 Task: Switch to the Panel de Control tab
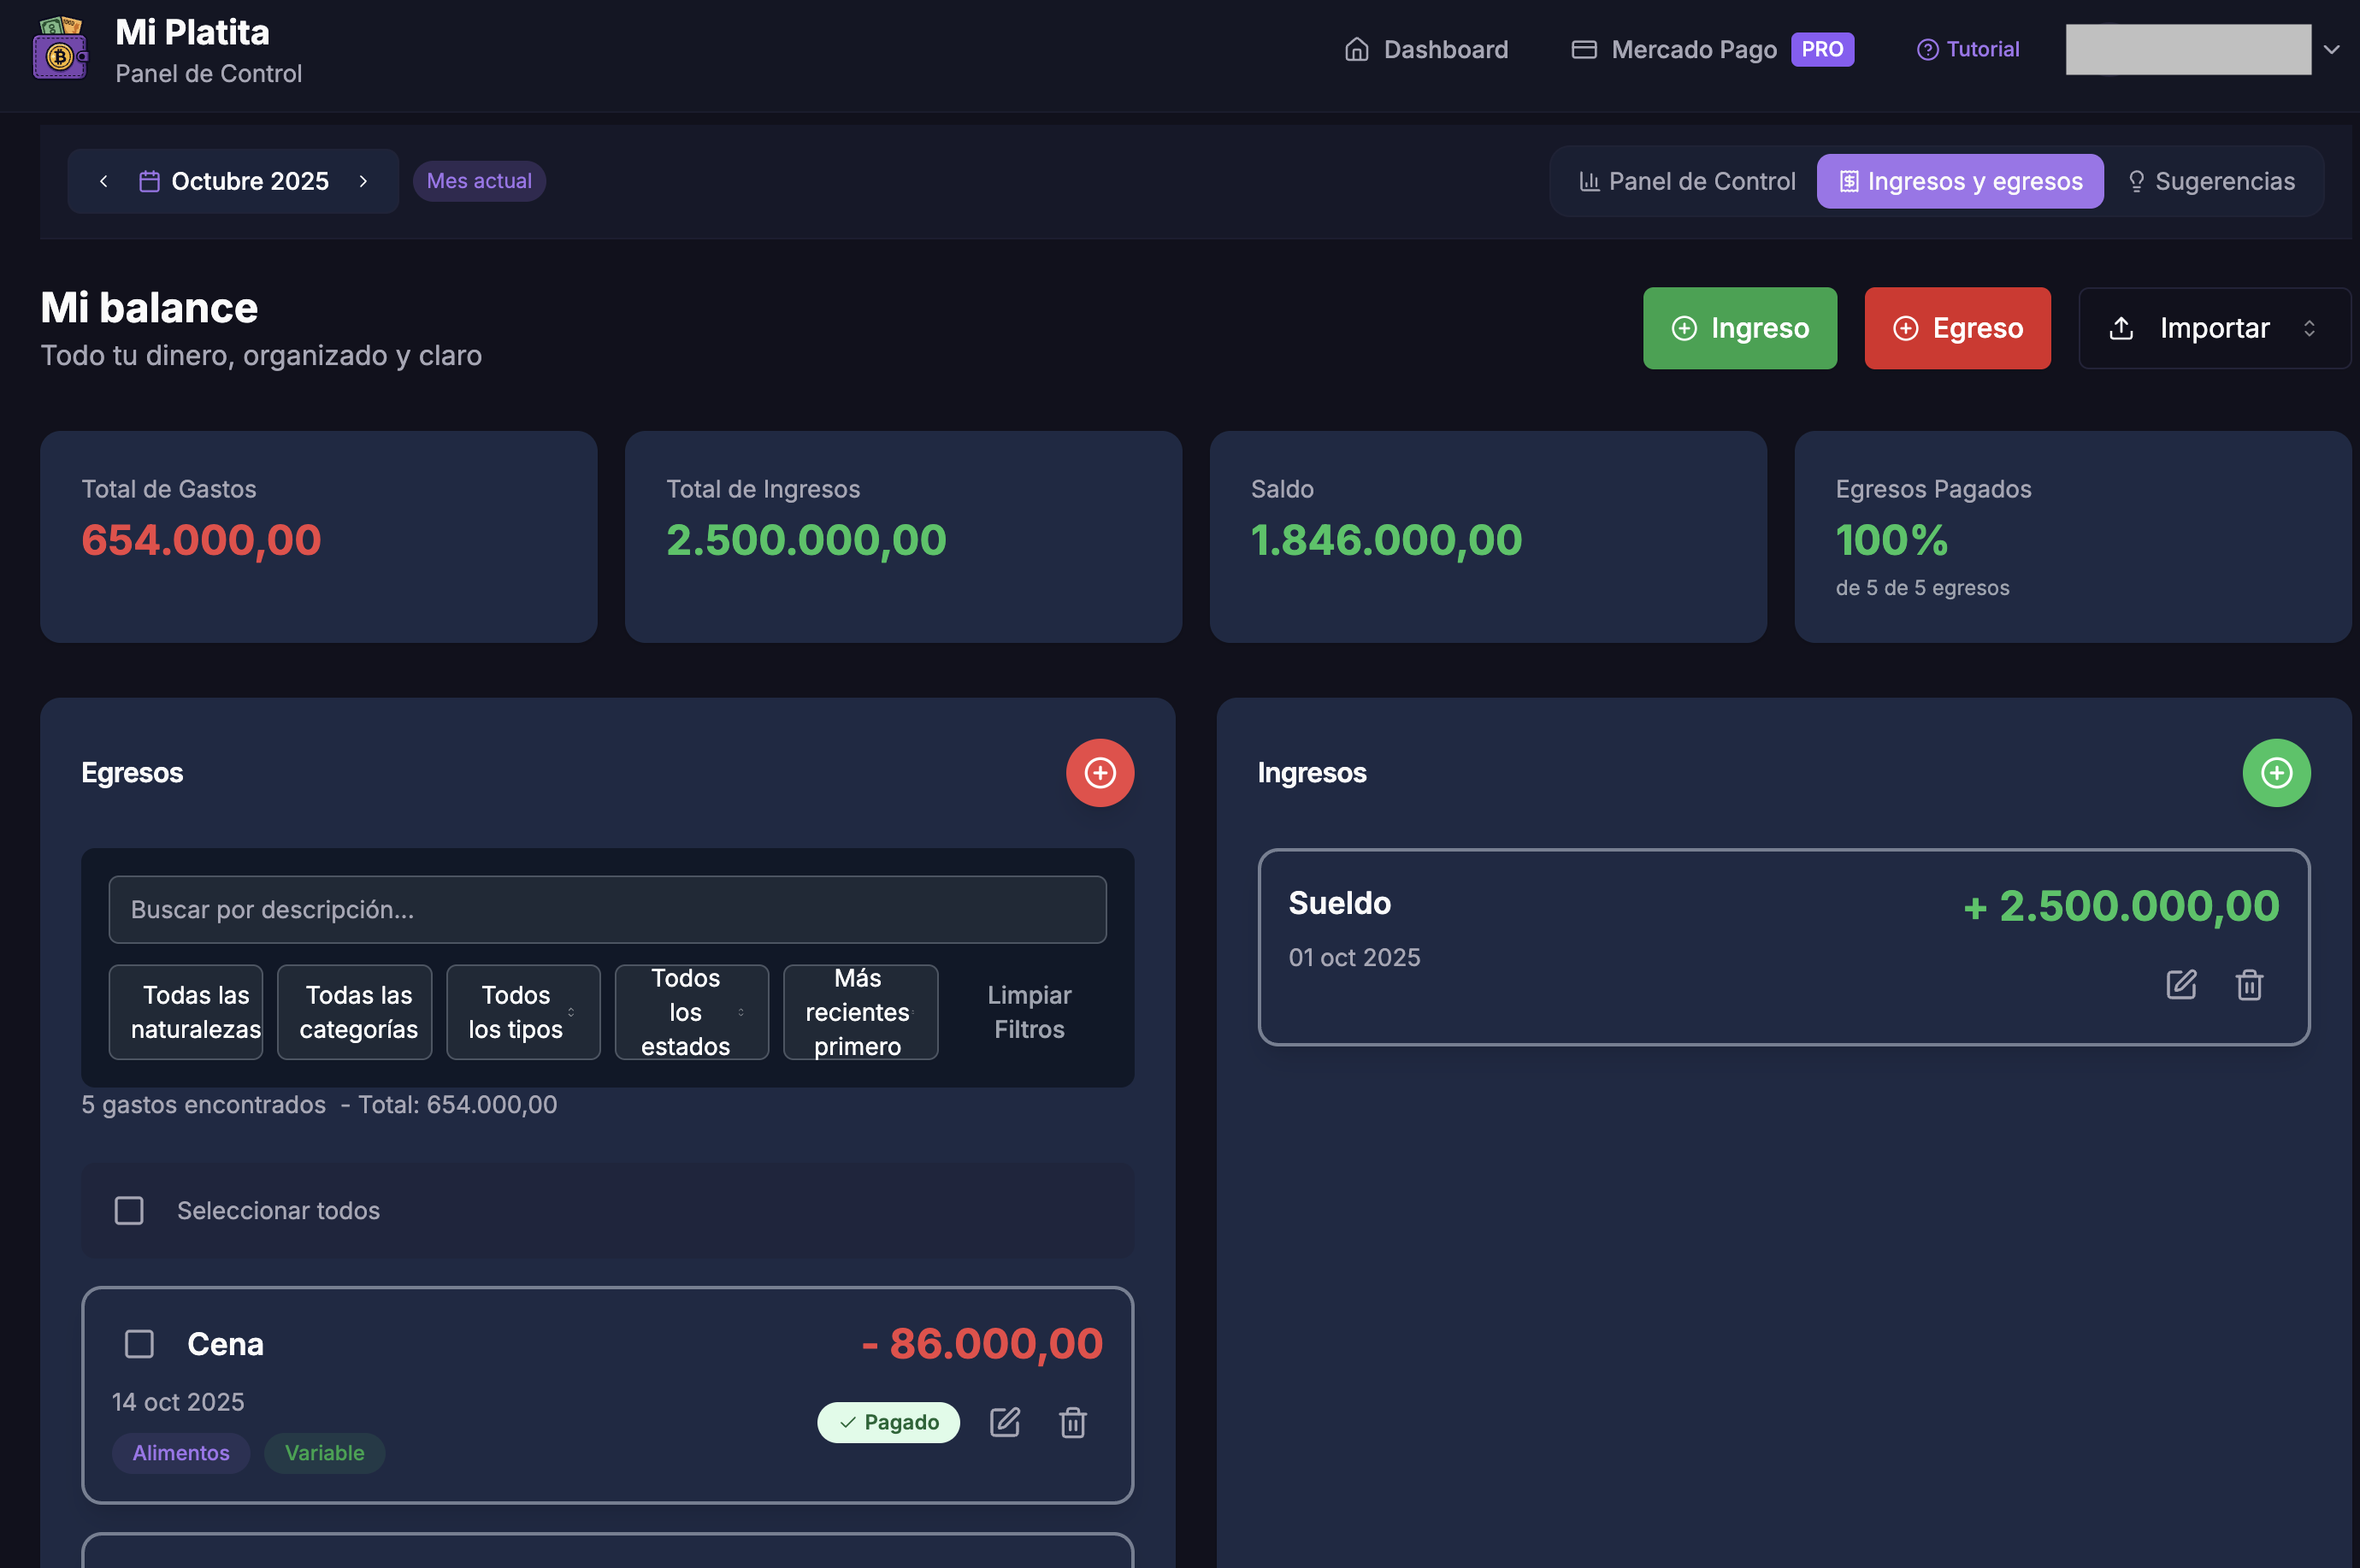tap(1687, 181)
